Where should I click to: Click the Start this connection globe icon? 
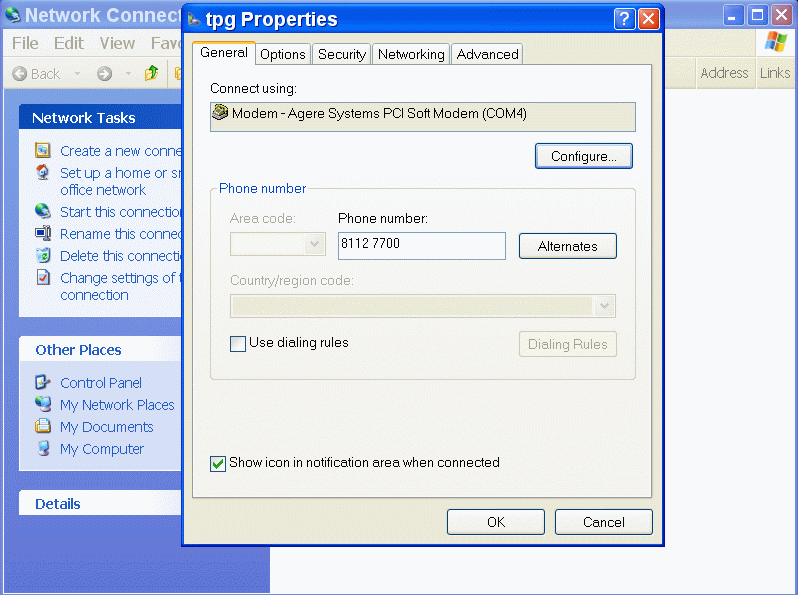pyautogui.click(x=43, y=211)
